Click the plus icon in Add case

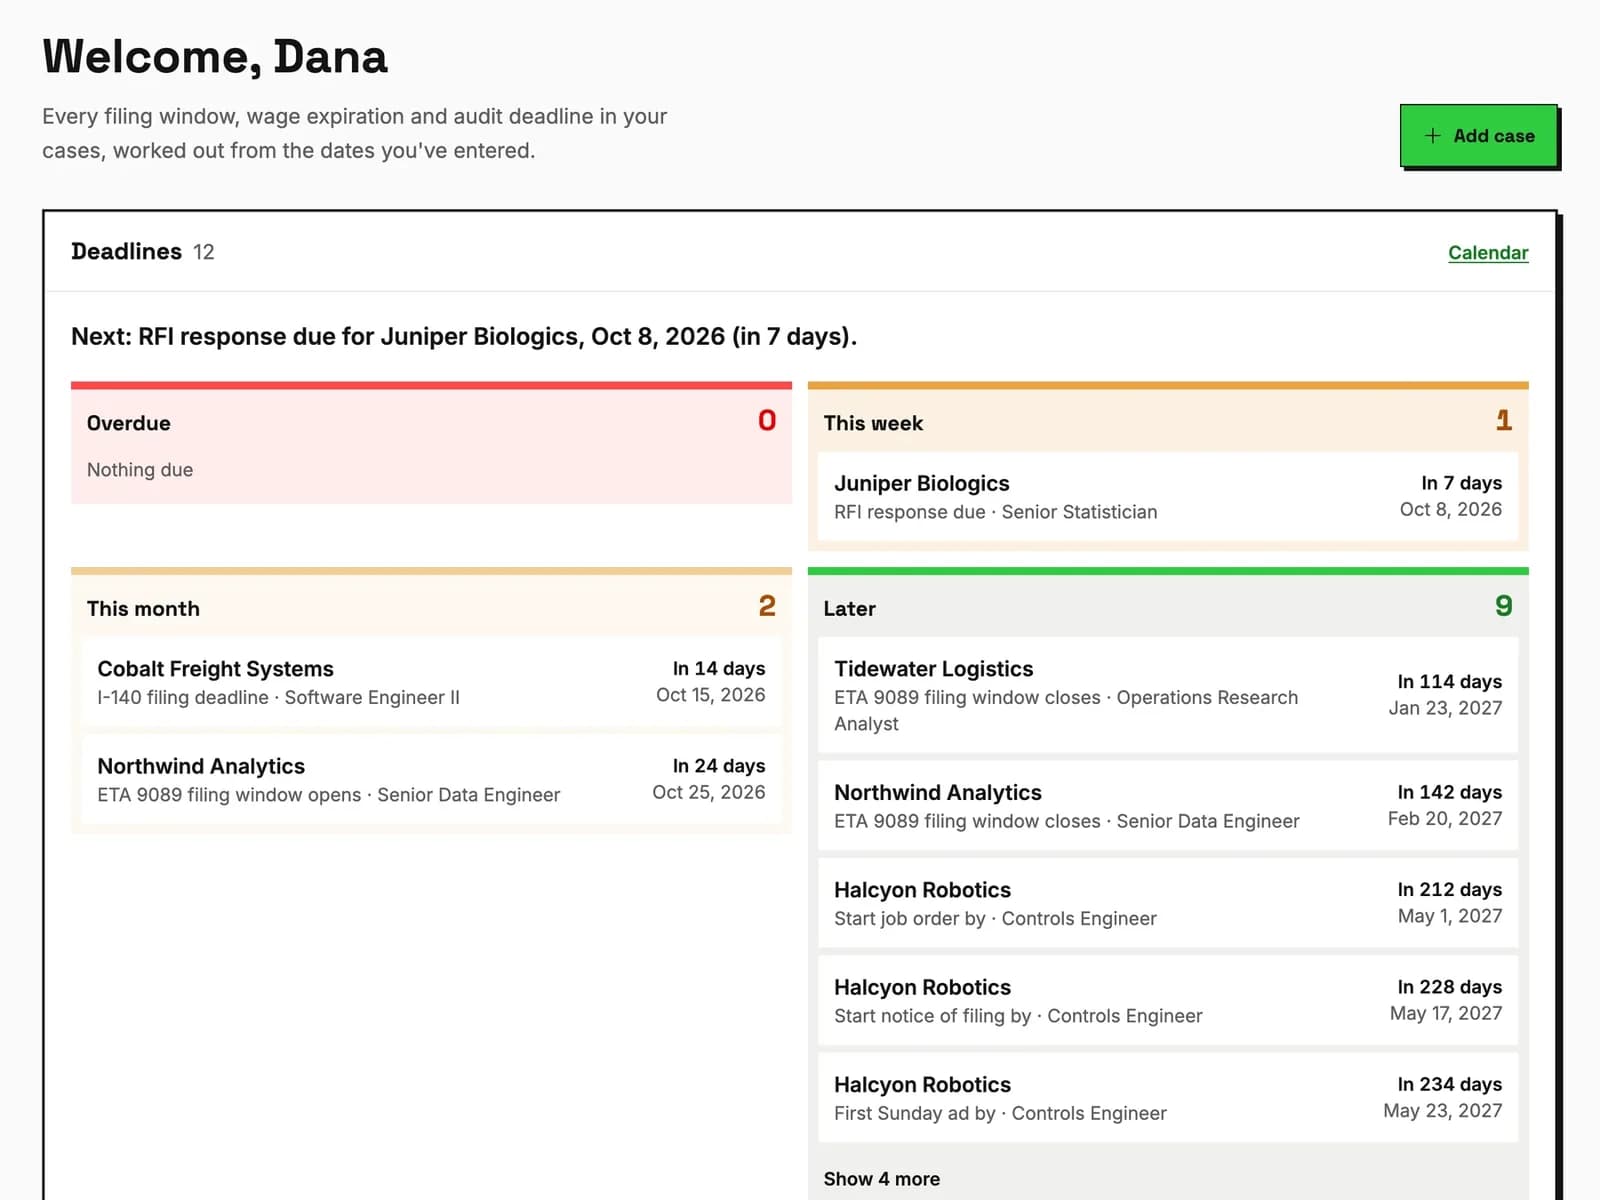pyautogui.click(x=1432, y=135)
